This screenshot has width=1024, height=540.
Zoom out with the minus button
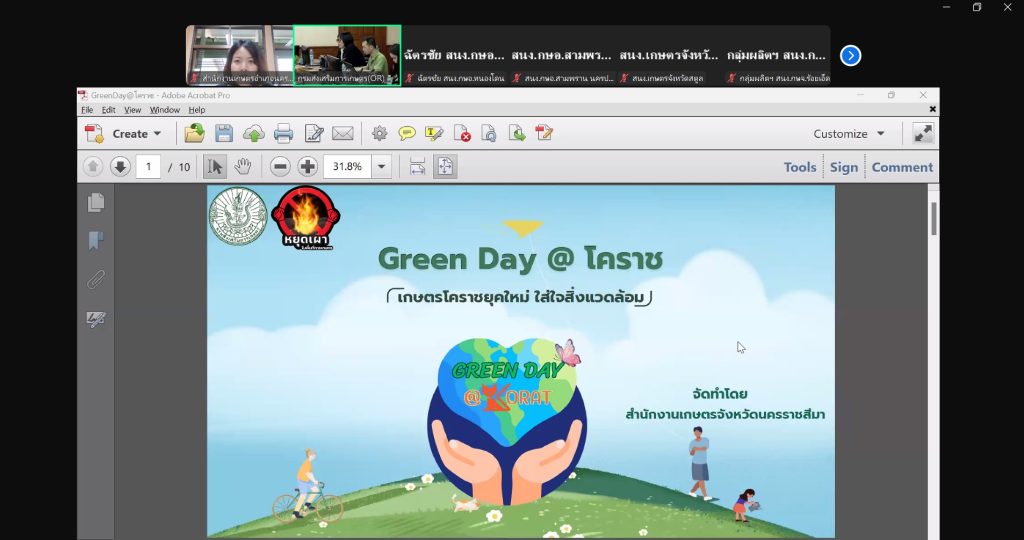(281, 167)
